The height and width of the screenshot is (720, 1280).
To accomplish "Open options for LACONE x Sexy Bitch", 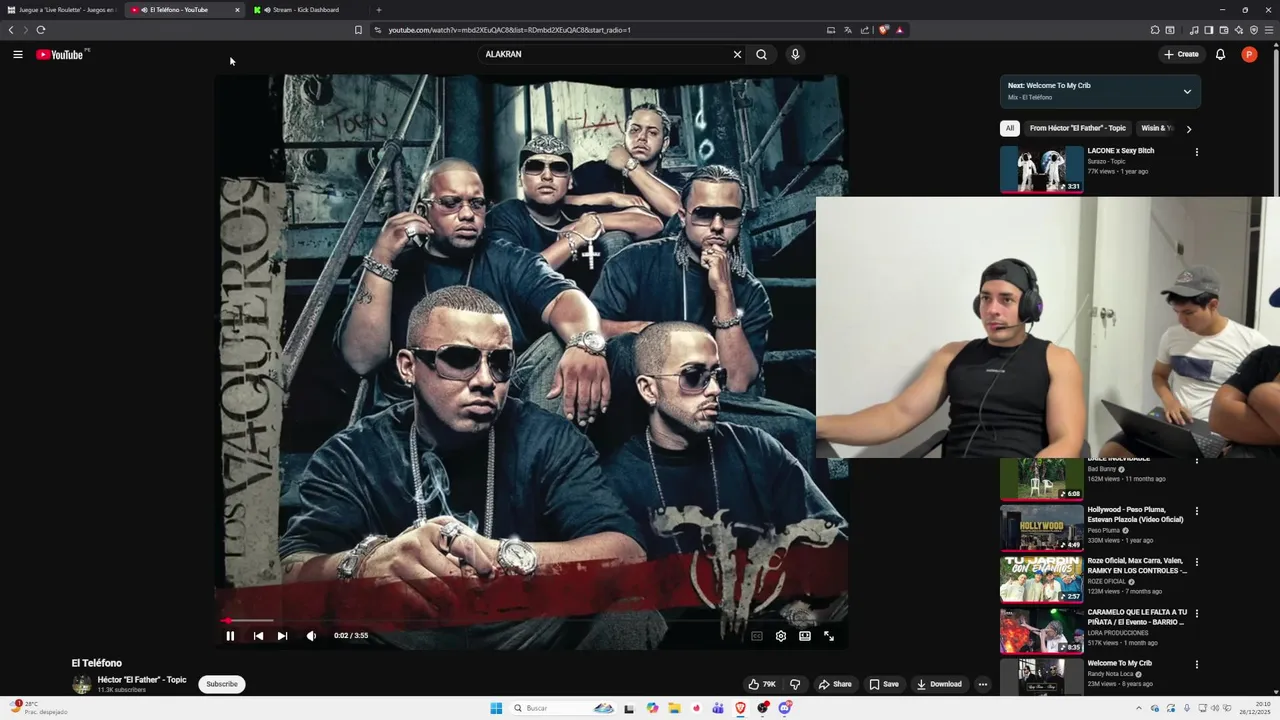I will [1196, 152].
